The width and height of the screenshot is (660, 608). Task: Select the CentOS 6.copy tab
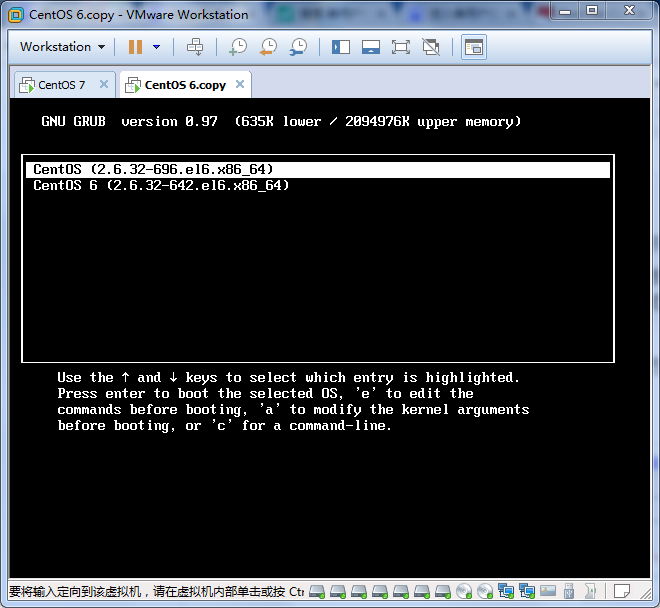point(185,85)
